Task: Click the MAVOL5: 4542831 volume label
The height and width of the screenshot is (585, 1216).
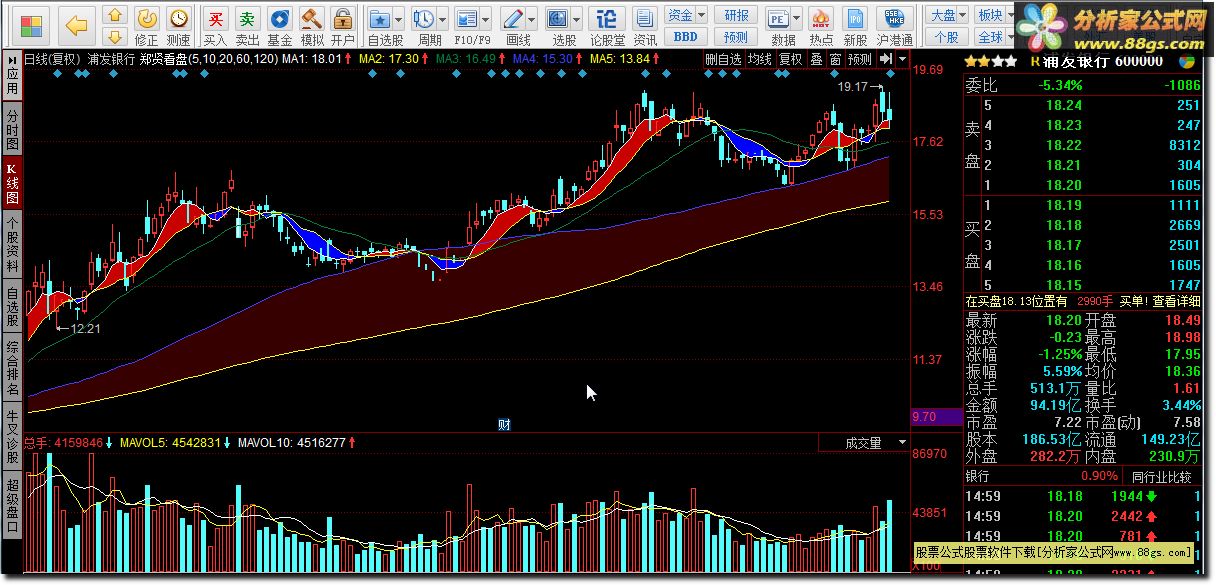Action: (170, 442)
